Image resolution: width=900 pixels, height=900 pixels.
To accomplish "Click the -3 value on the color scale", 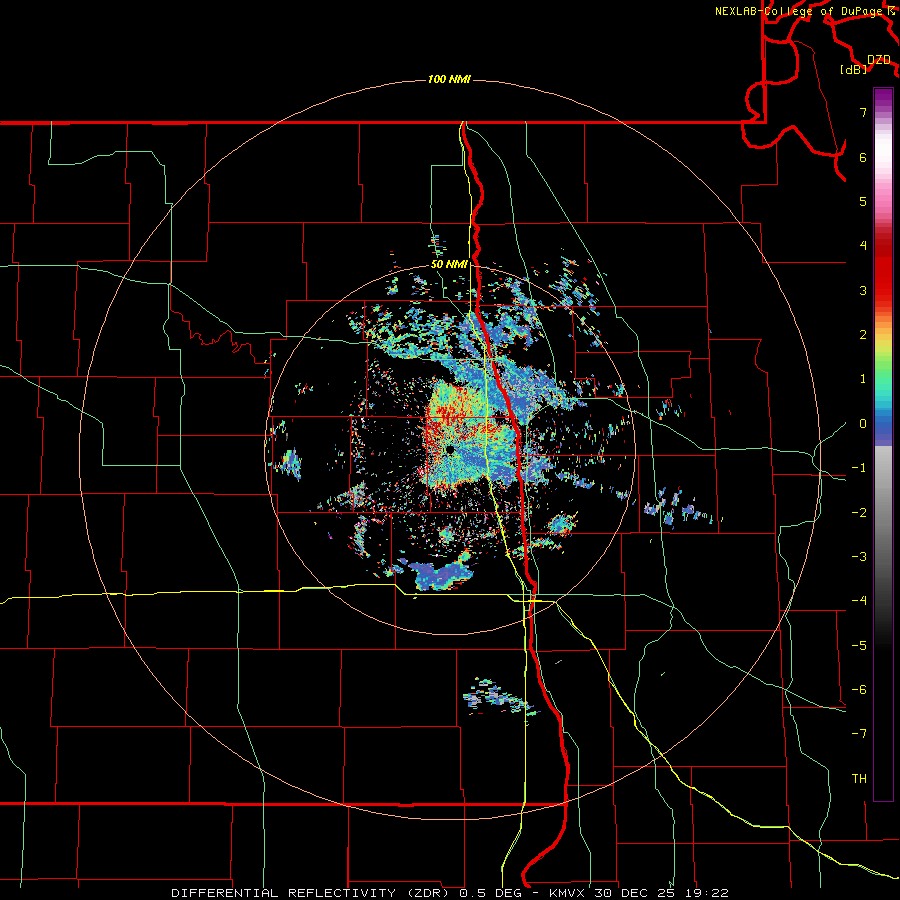I will 859,557.
